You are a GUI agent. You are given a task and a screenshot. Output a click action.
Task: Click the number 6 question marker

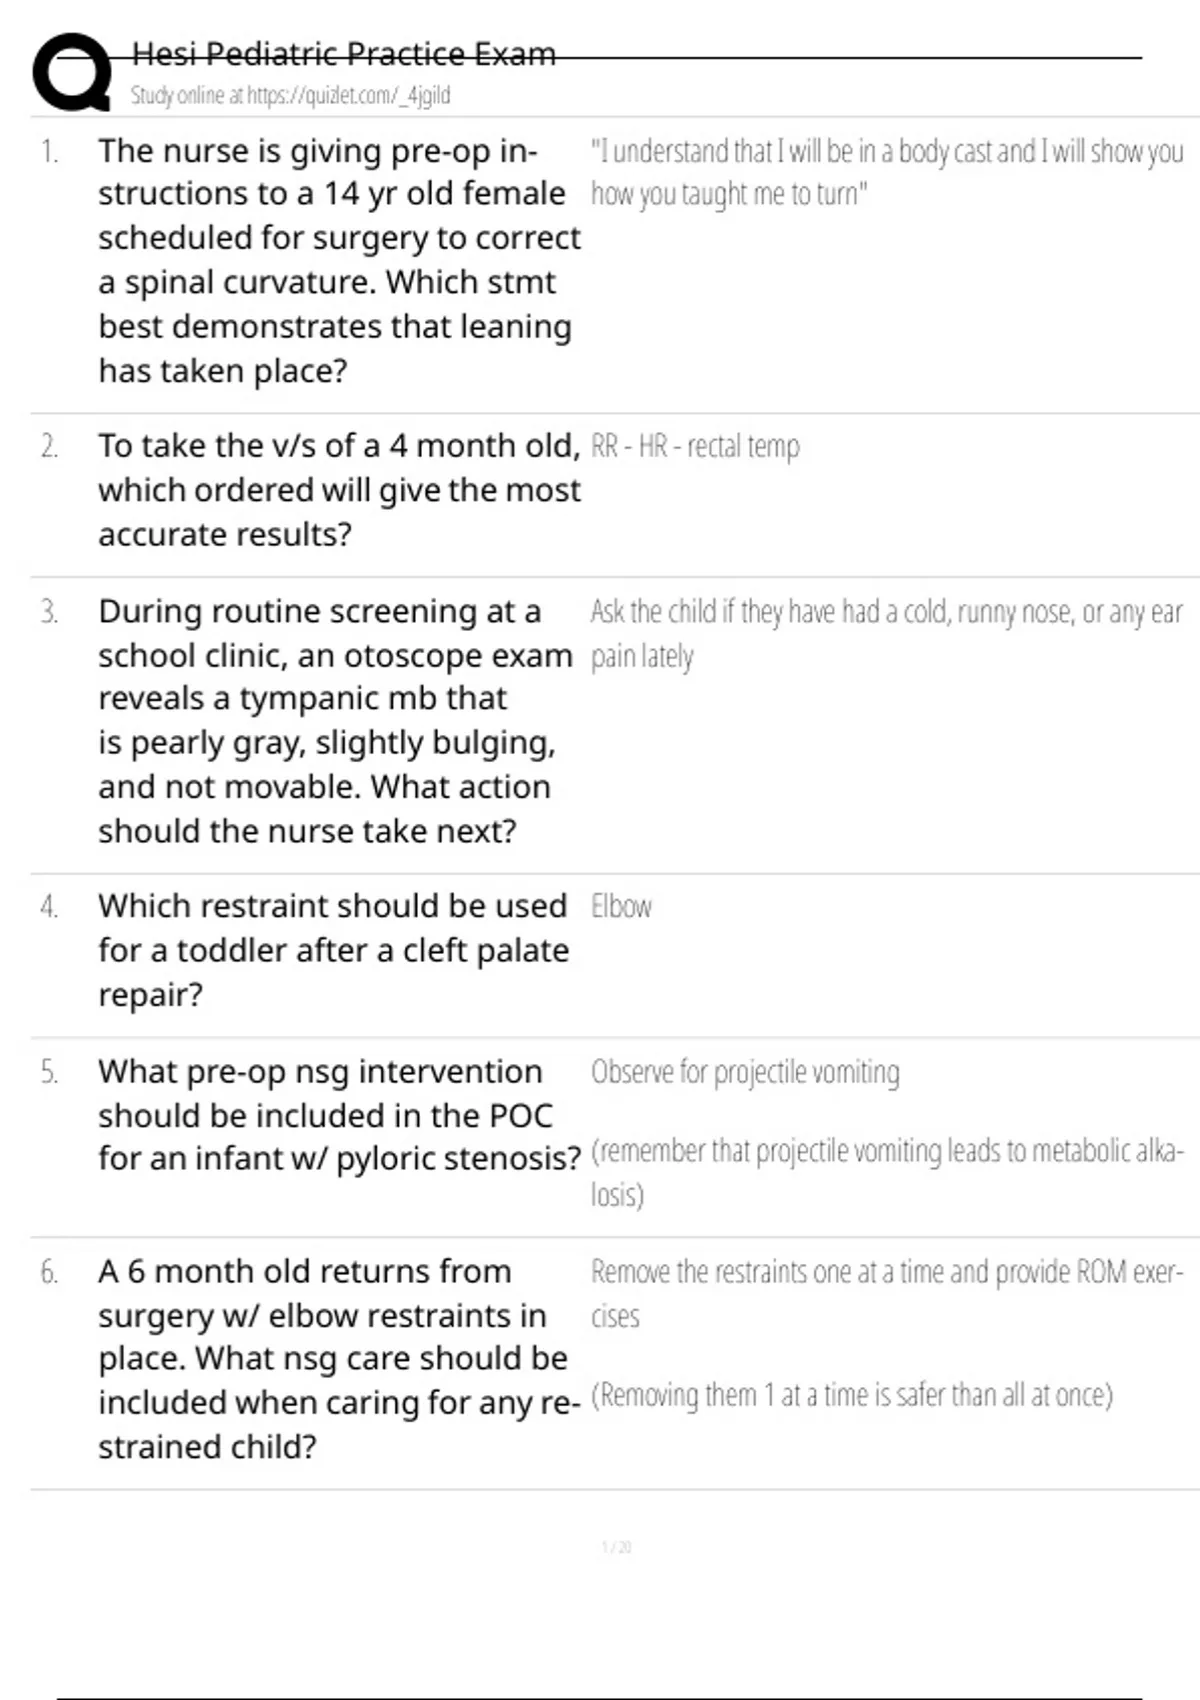(49, 1273)
